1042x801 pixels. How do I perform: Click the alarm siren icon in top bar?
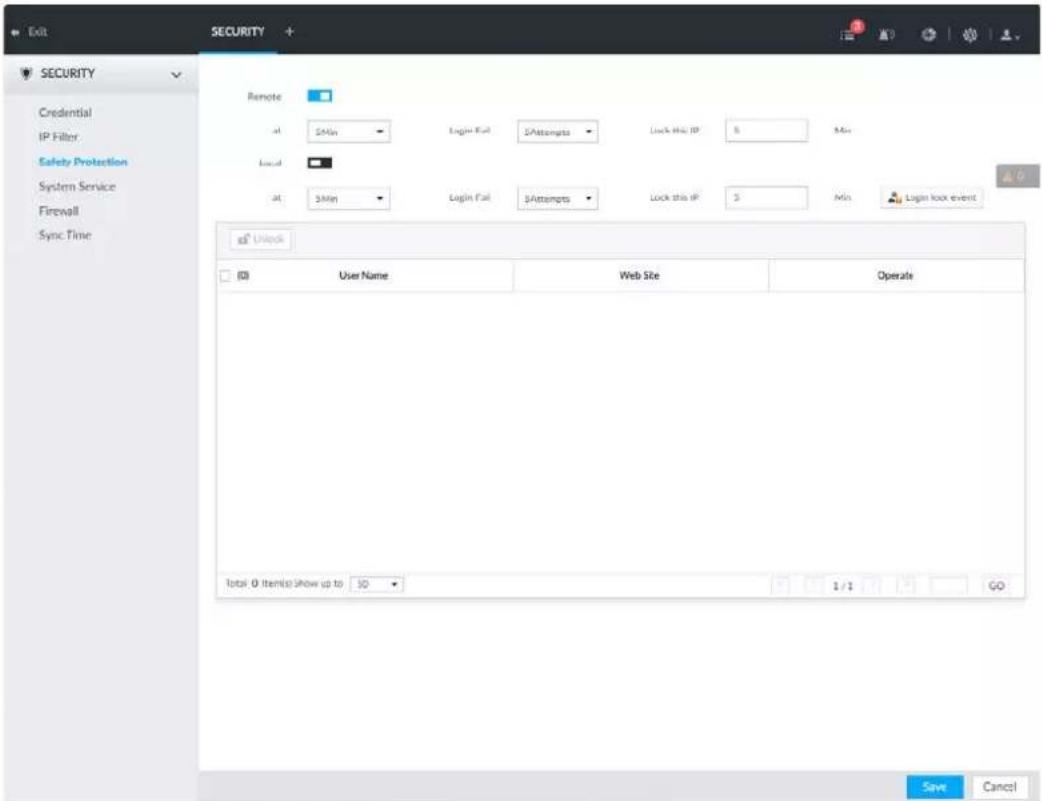tap(886, 35)
